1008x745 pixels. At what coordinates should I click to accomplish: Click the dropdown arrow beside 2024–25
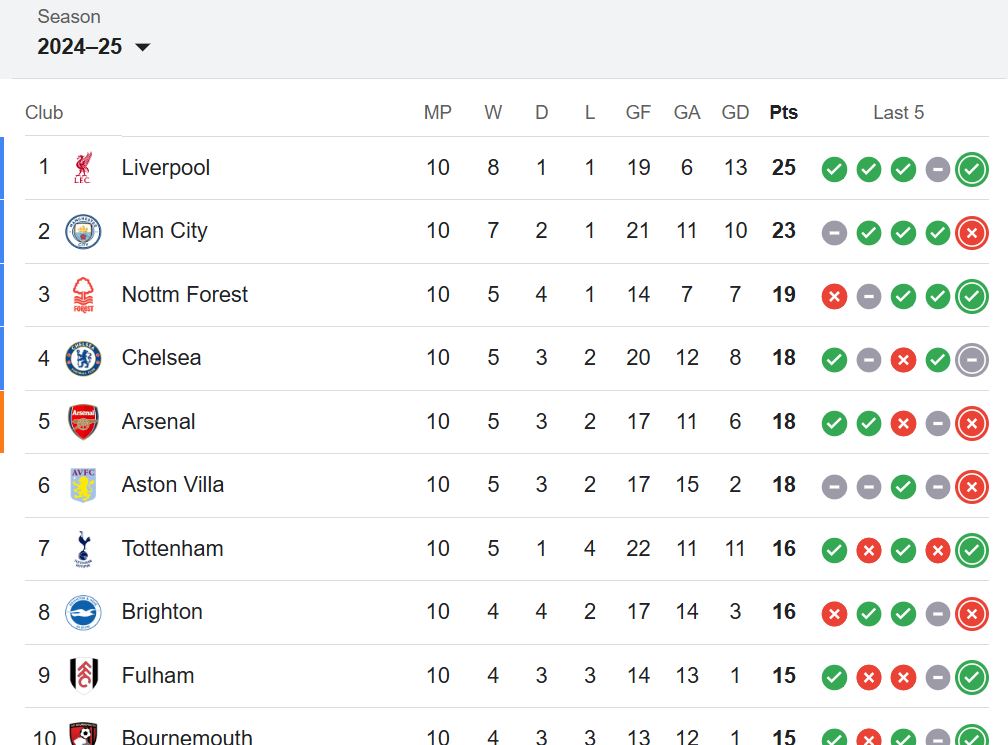click(x=143, y=47)
